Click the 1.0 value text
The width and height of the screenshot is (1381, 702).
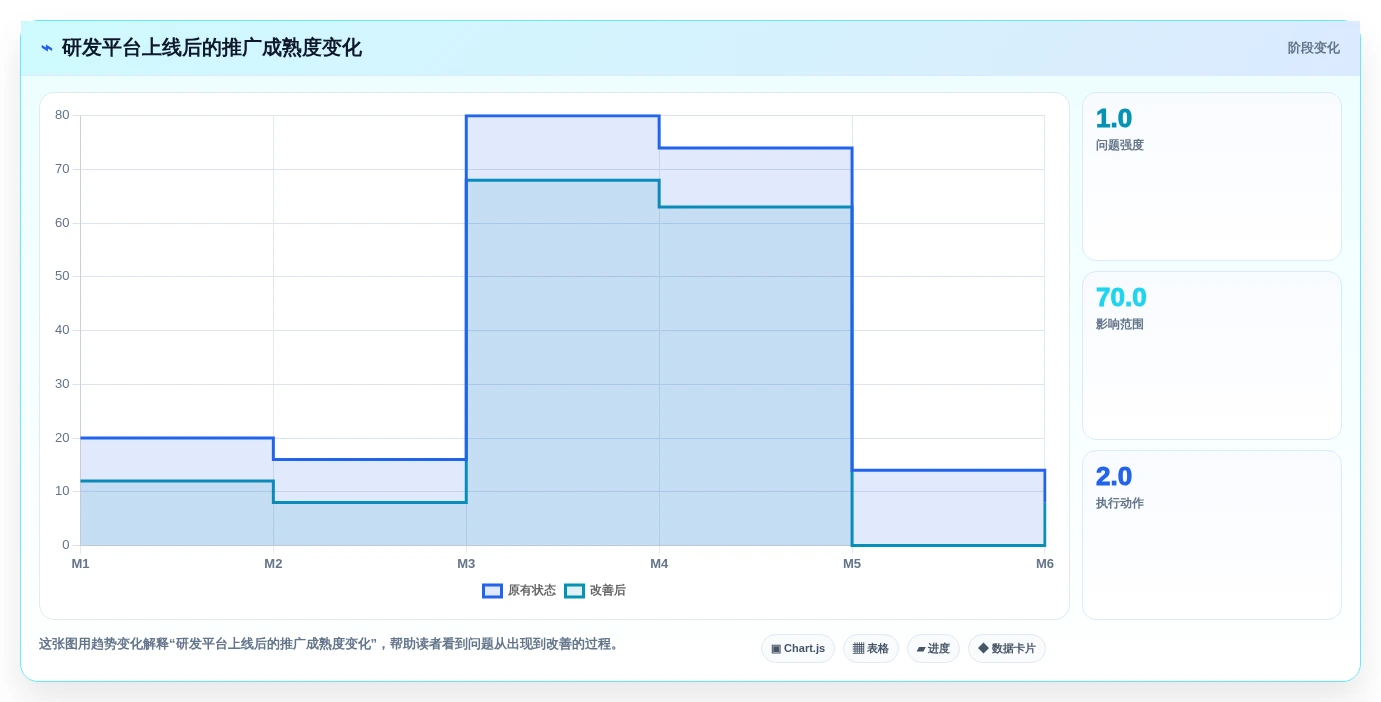click(1114, 119)
